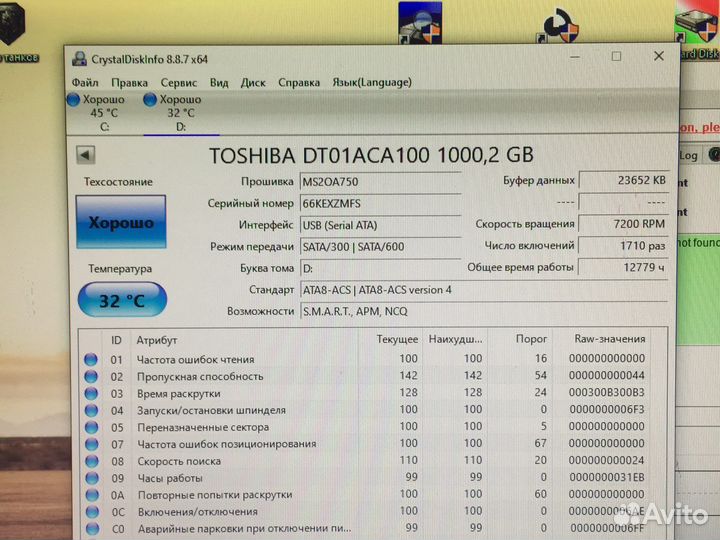
Task: Click status icon of attribute C0 row
Action: click(x=92, y=529)
